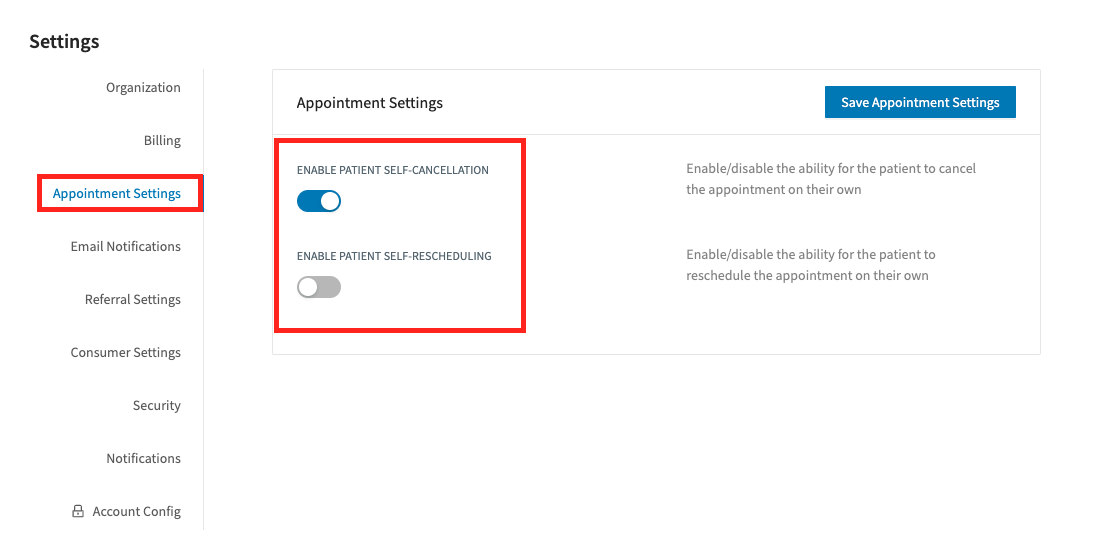The image size is (1105, 550).
Task: Click the Enable Patient Self-Cancellation label
Action: point(393,170)
